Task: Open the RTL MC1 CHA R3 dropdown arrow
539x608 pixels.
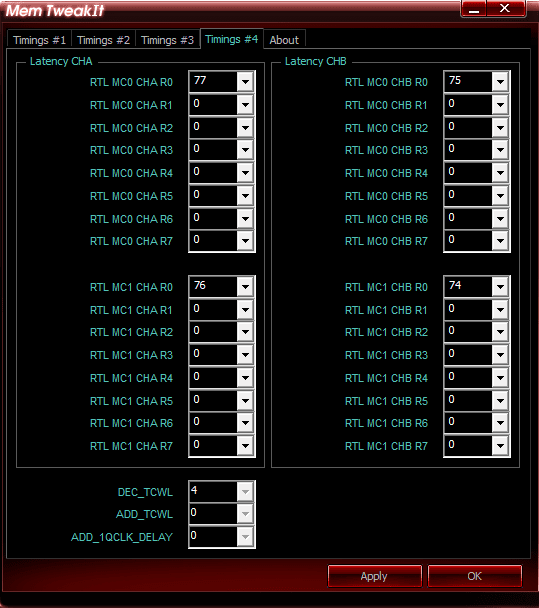Action: pyautogui.click(x=245, y=355)
